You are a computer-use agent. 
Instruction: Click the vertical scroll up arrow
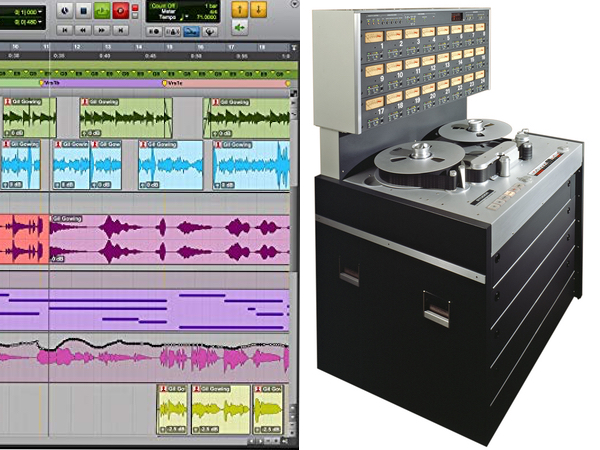[x=292, y=408]
